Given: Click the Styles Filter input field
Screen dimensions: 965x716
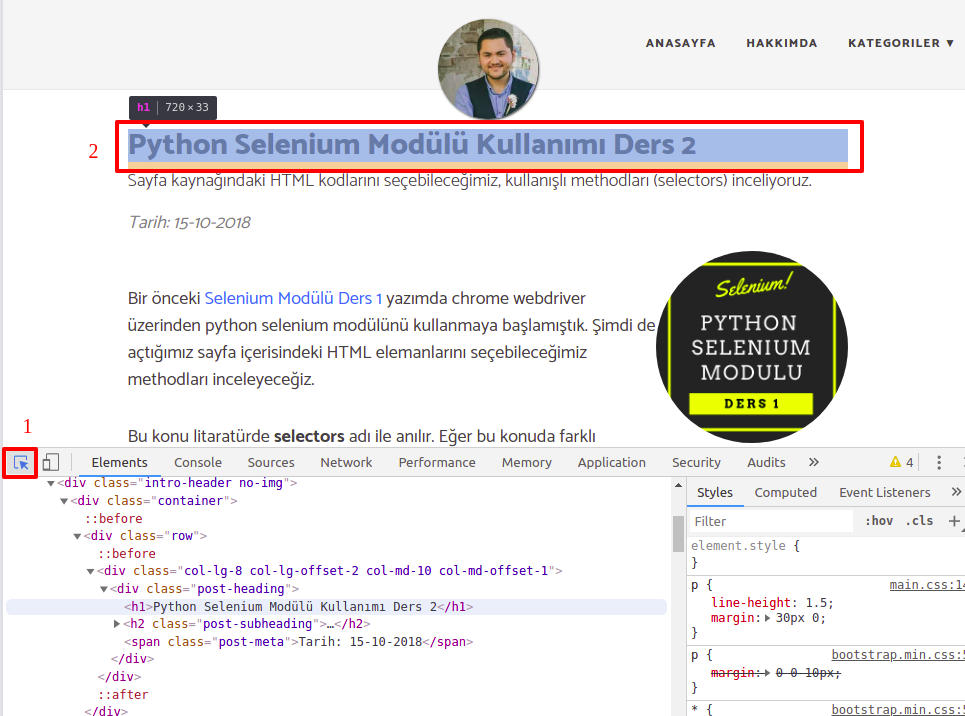Looking at the screenshot, I should [x=772, y=521].
